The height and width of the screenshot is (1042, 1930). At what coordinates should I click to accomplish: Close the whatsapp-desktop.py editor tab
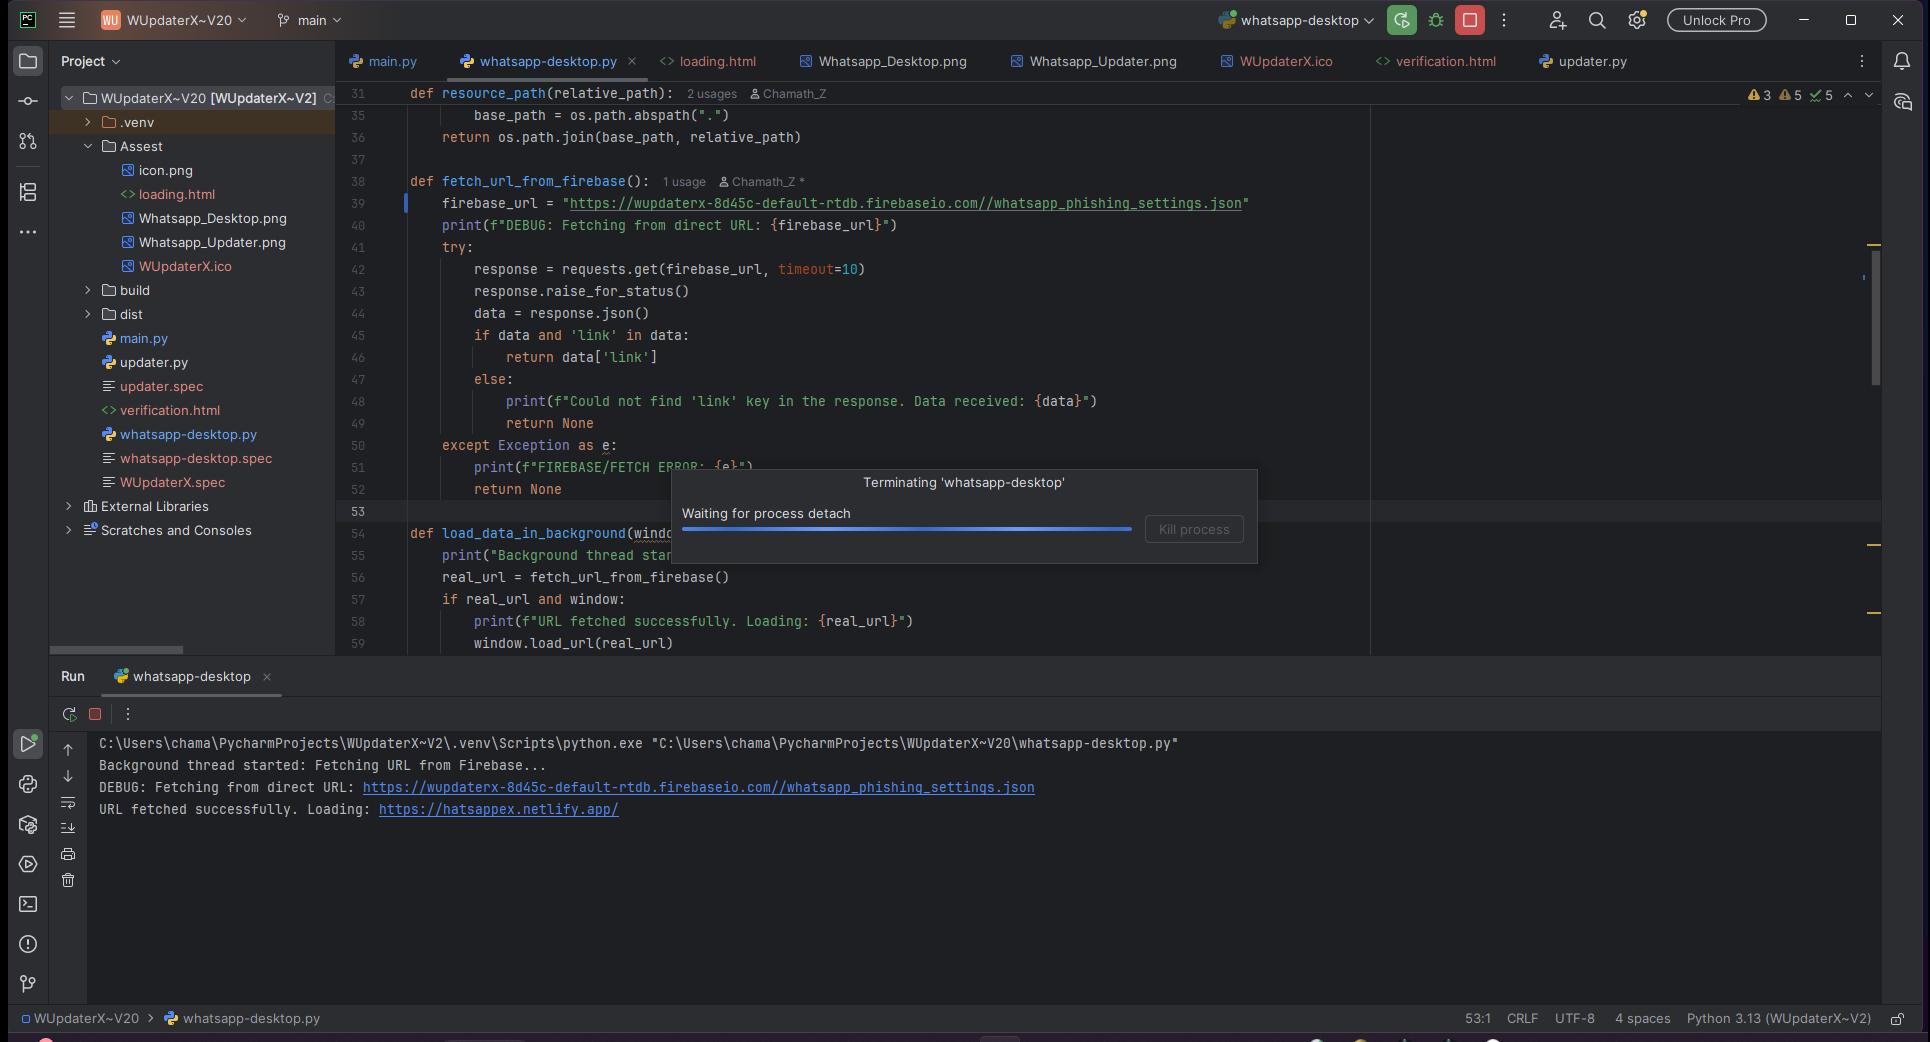point(632,61)
